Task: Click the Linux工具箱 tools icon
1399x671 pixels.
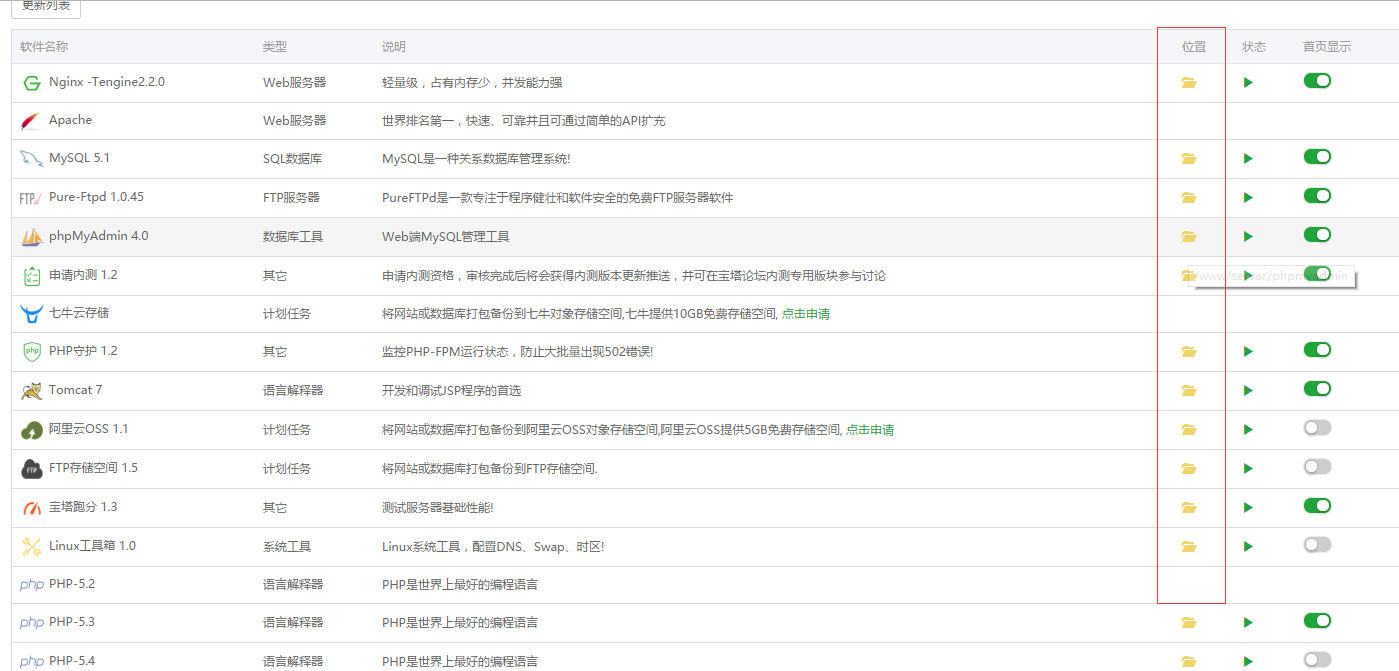Action: point(31,547)
